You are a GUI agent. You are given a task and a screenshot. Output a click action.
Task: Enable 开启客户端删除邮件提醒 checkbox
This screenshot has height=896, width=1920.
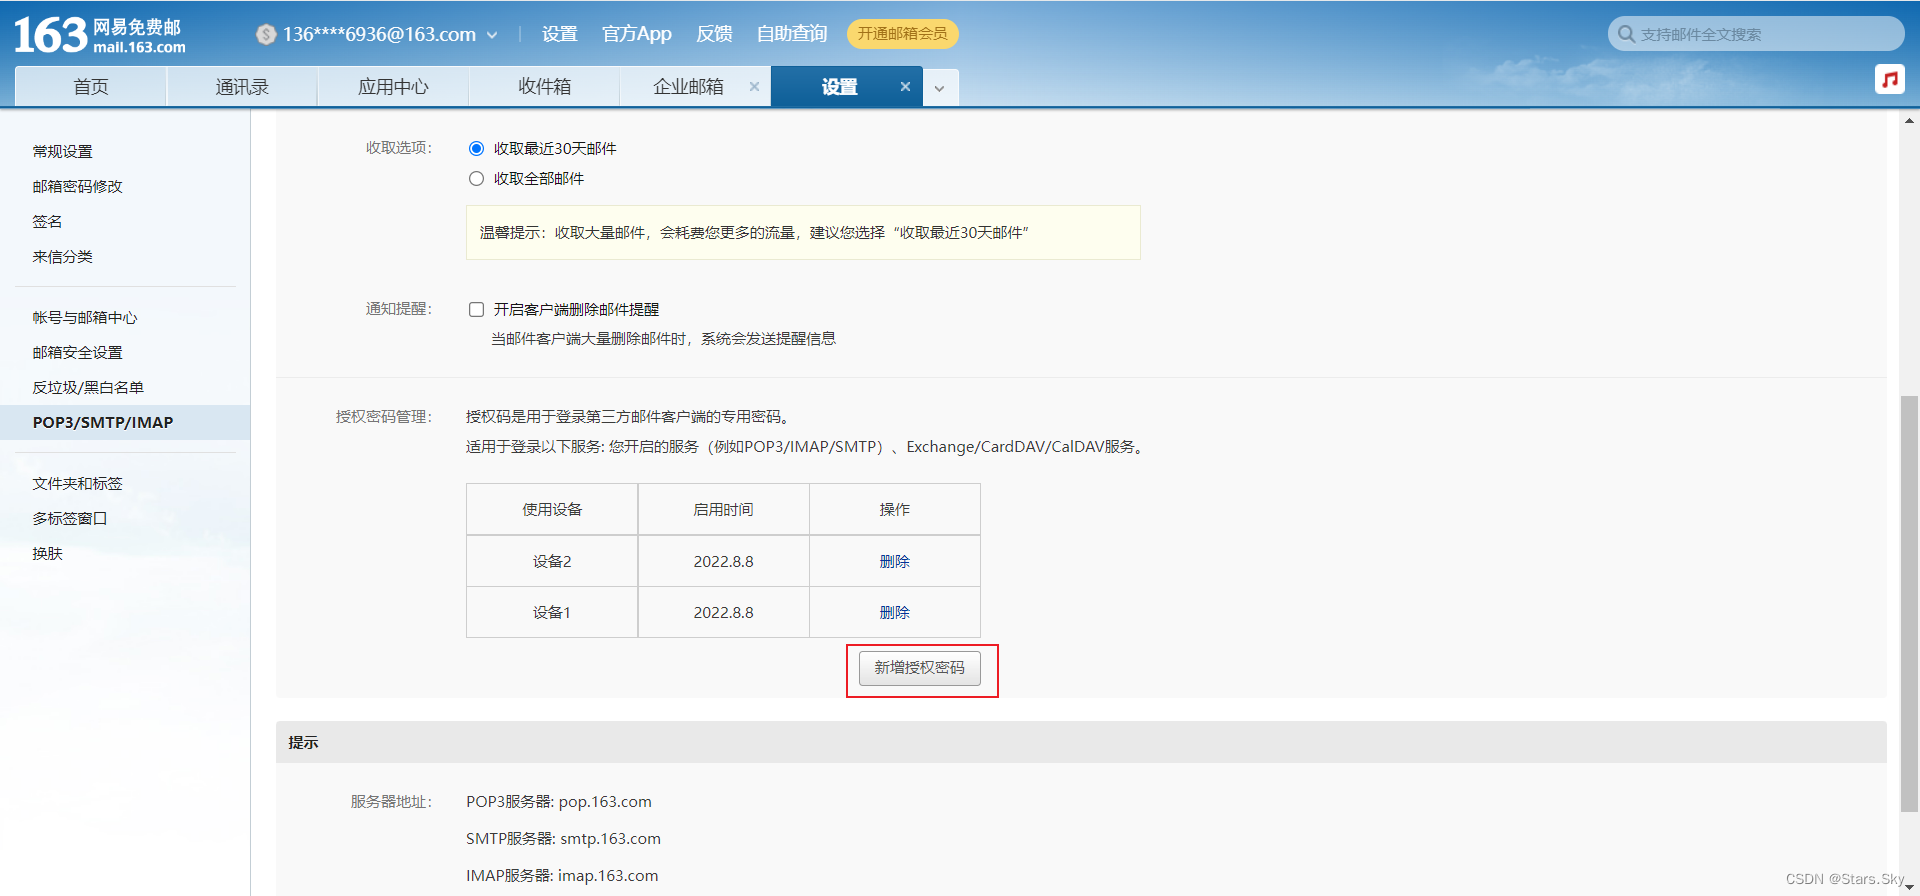click(x=477, y=310)
